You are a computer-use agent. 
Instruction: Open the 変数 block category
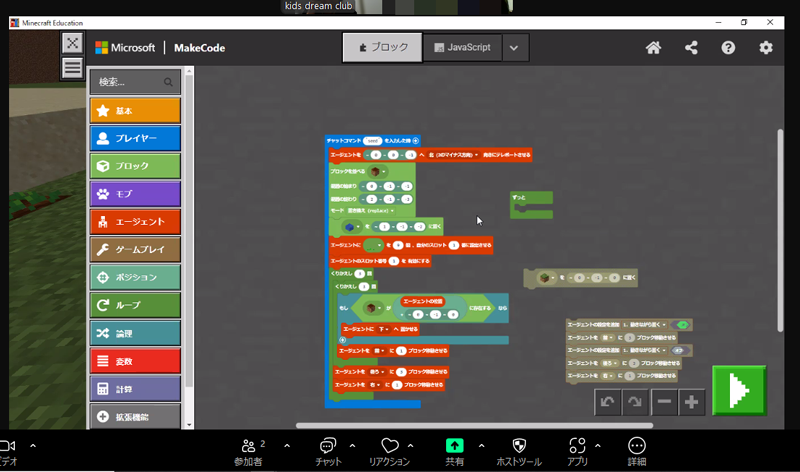click(135, 361)
